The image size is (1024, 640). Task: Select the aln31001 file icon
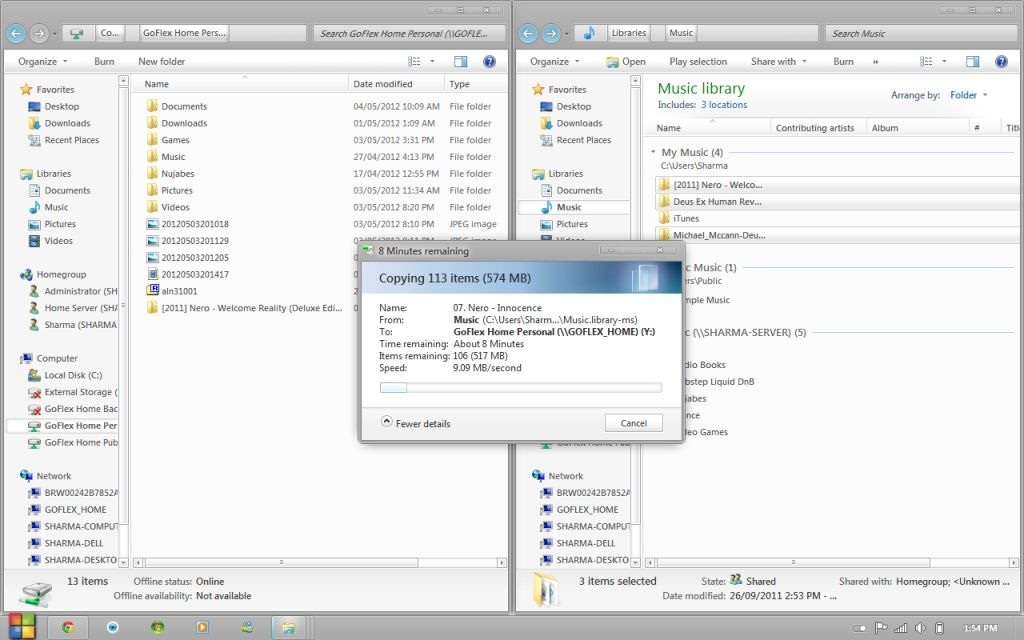[x=153, y=291]
